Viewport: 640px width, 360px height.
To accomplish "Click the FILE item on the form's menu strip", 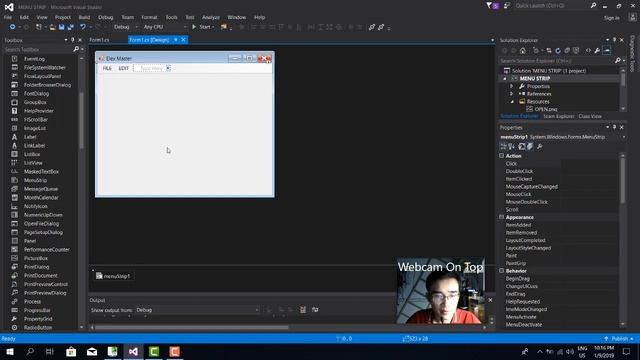I will point(107,68).
